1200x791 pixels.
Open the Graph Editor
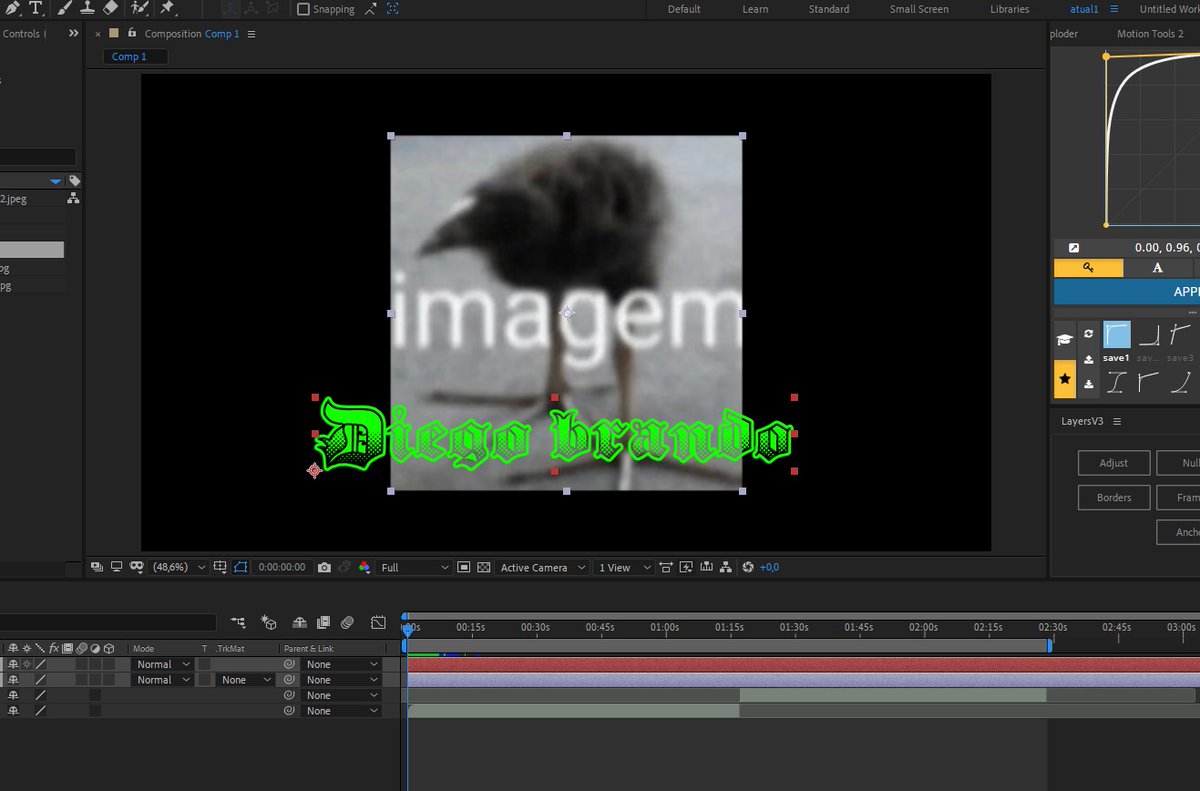pyautogui.click(x=378, y=622)
